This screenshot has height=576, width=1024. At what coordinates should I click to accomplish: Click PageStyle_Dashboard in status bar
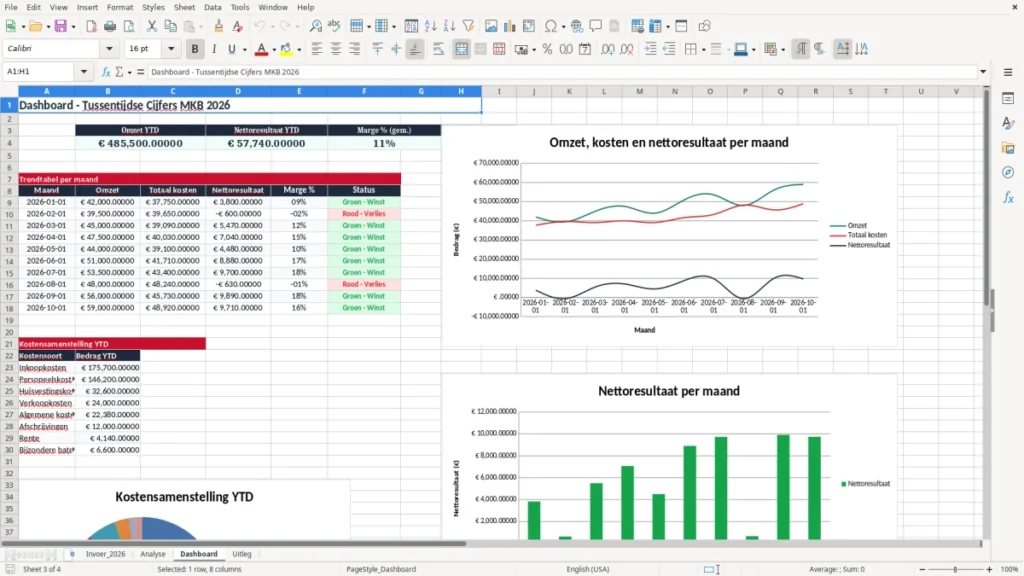pyautogui.click(x=381, y=569)
